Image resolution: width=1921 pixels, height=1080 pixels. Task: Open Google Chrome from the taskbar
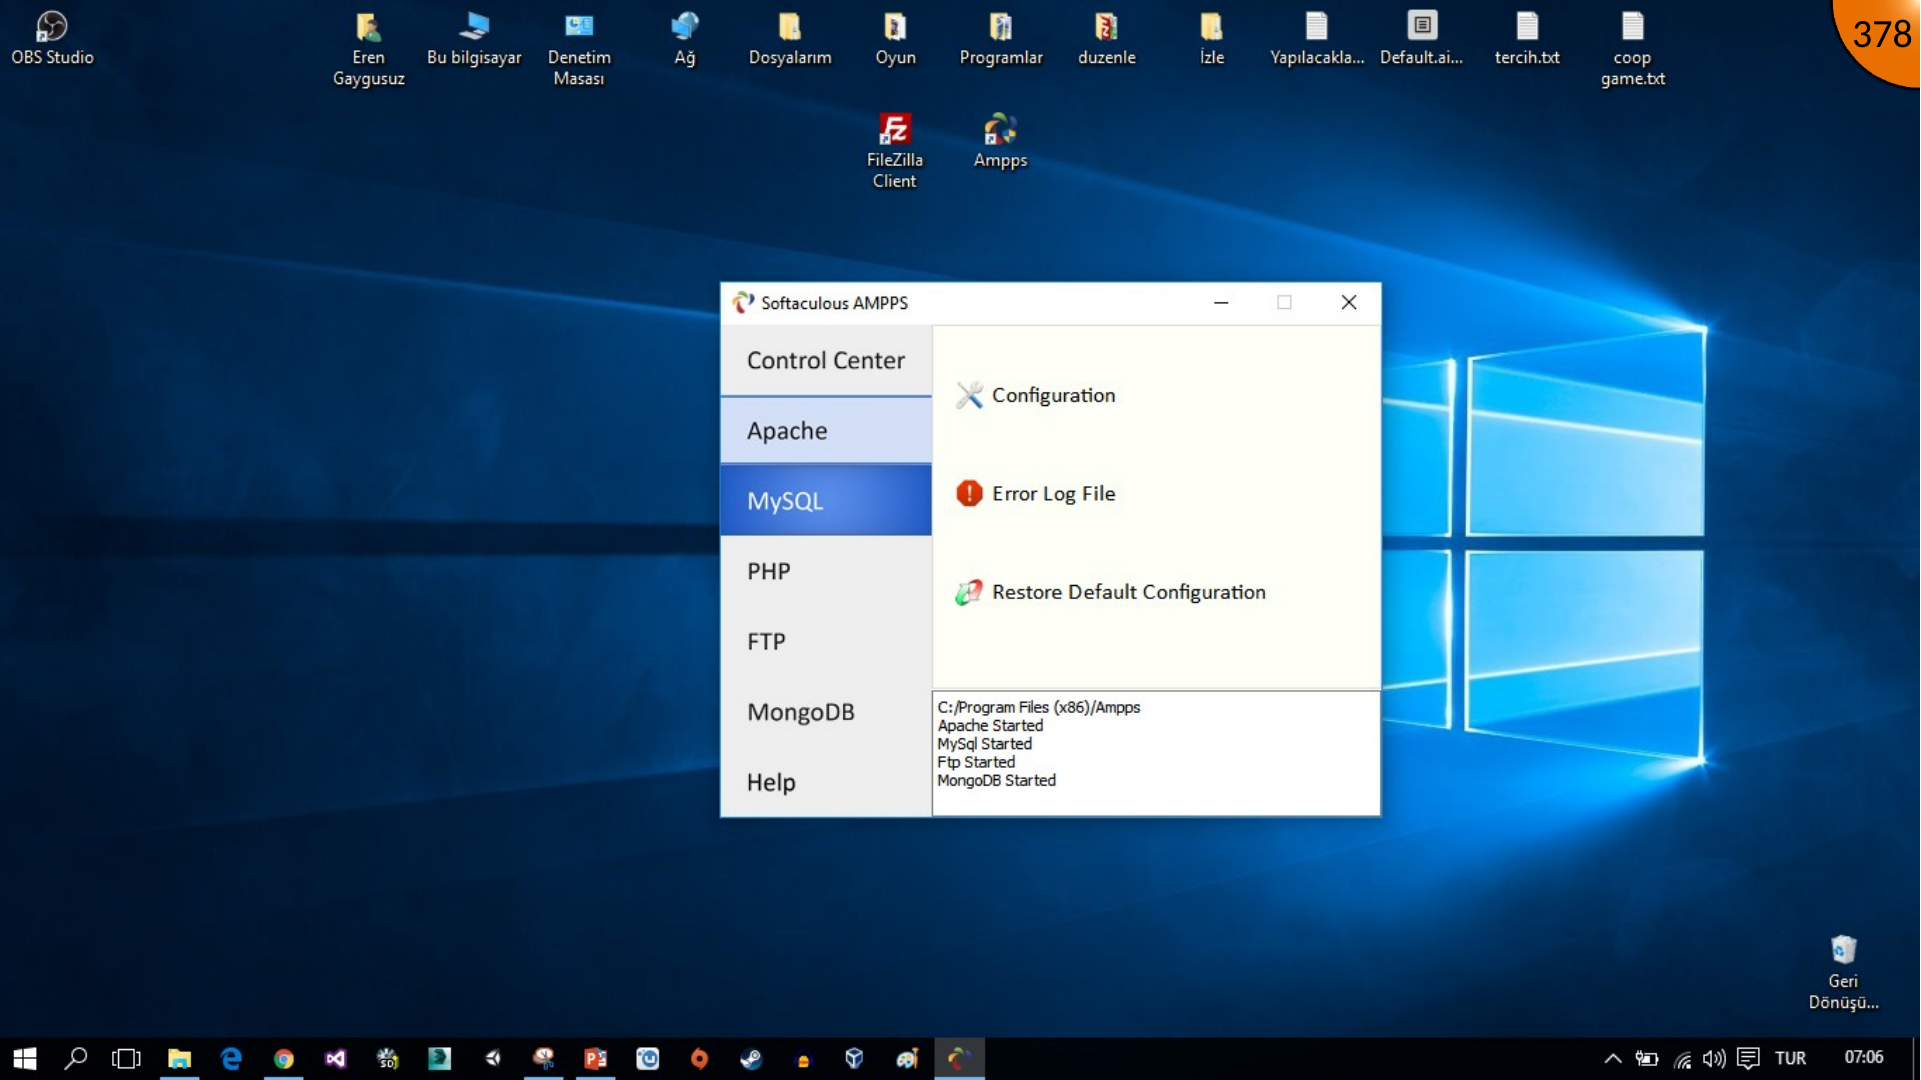[x=283, y=1058]
